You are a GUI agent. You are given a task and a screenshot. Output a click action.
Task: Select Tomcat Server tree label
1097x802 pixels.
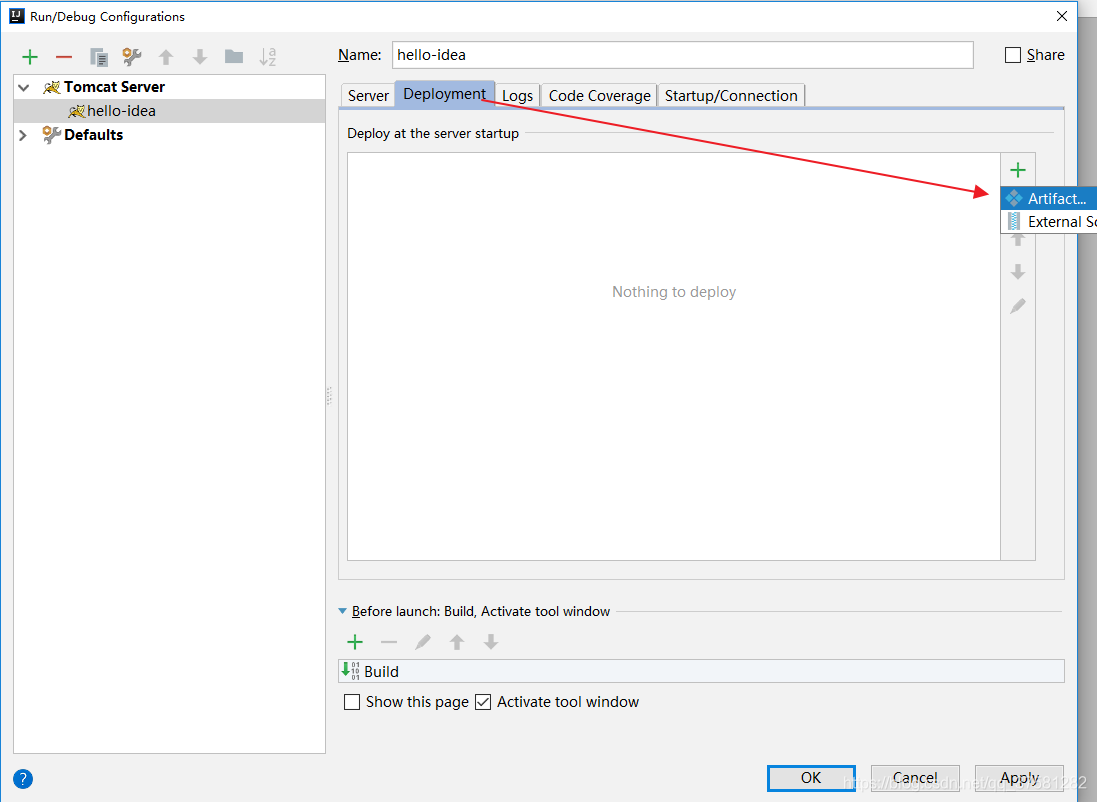point(114,87)
